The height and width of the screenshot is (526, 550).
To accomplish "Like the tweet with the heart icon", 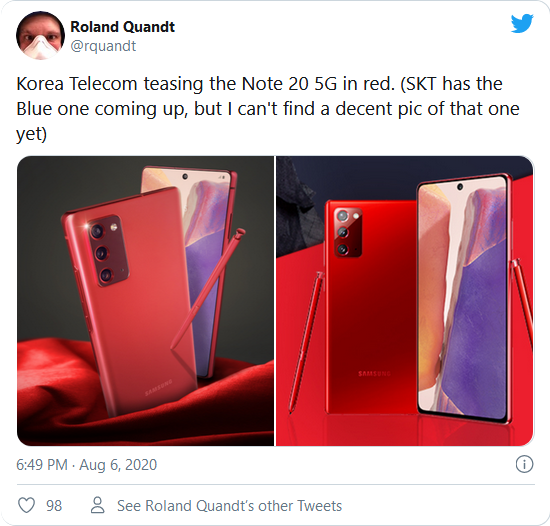I will tap(26, 506).
